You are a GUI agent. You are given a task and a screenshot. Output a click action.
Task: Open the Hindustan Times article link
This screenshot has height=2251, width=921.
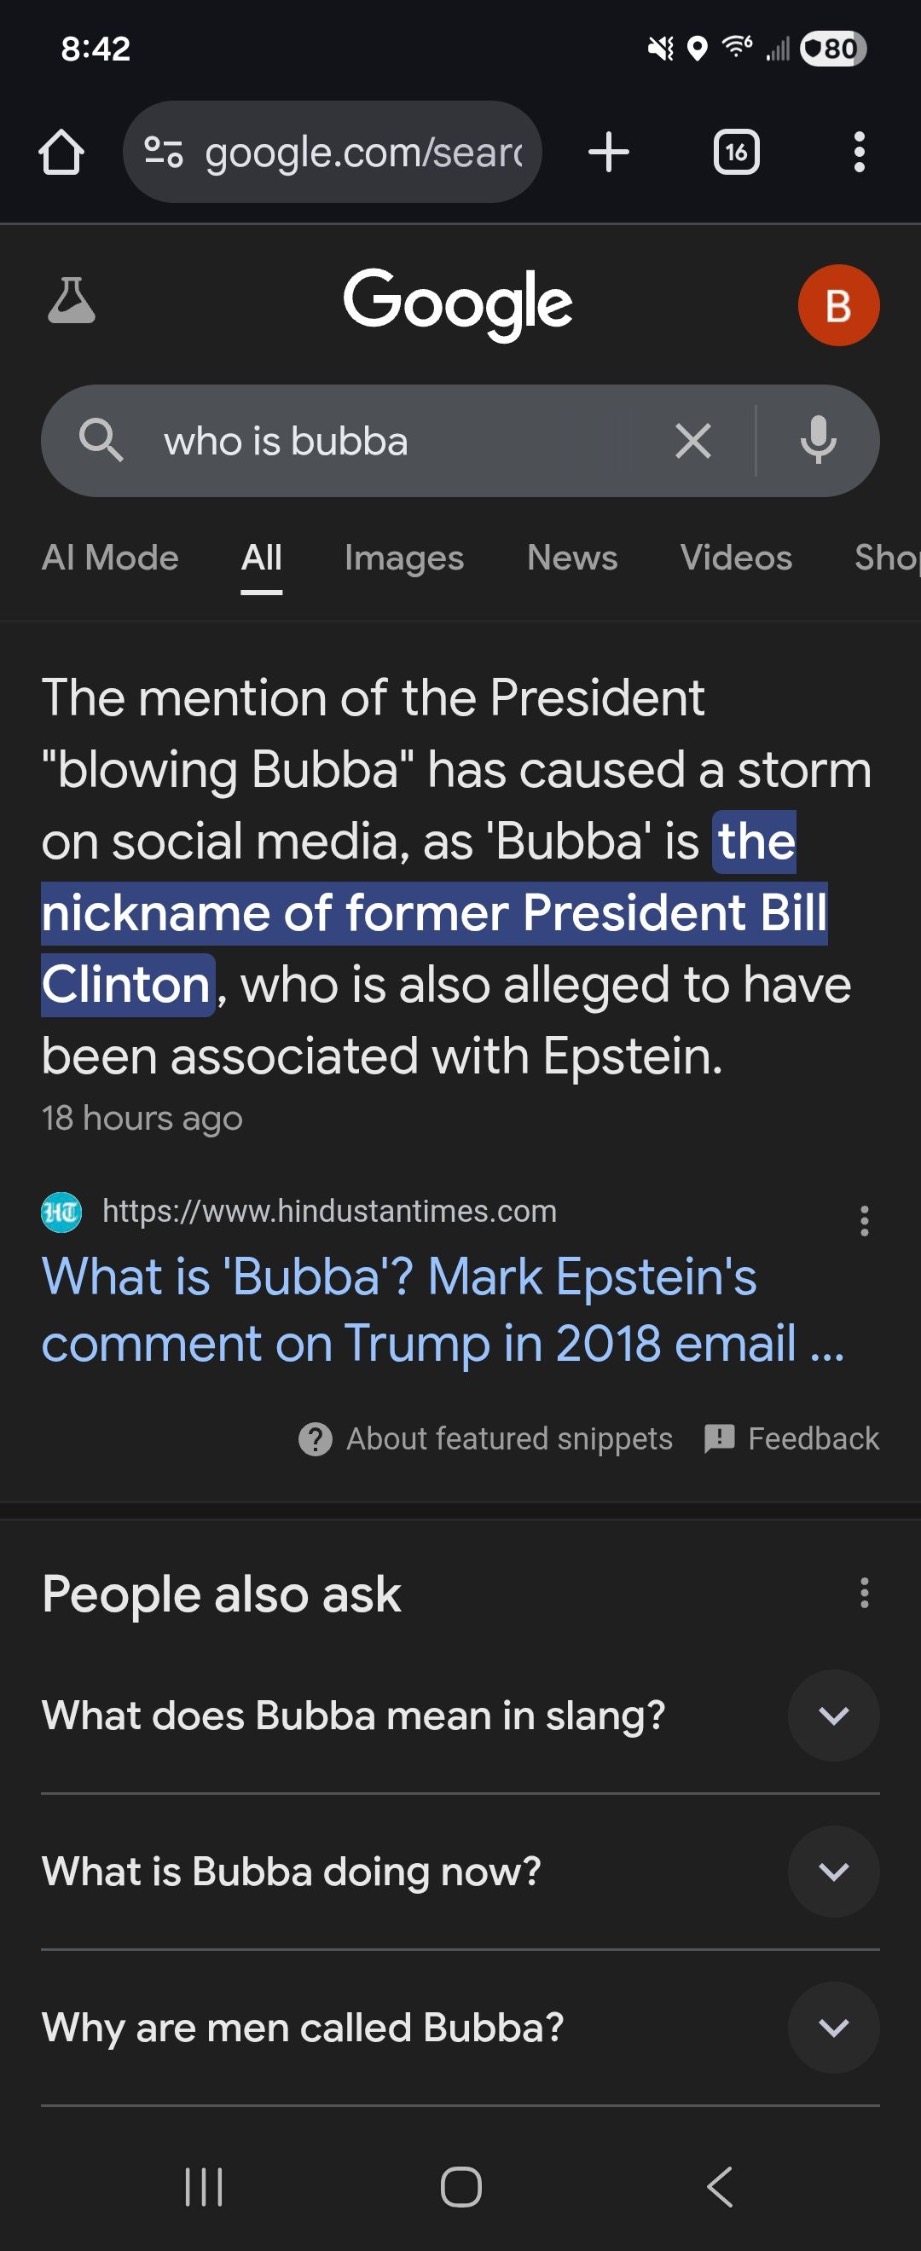coord(442,1309)
